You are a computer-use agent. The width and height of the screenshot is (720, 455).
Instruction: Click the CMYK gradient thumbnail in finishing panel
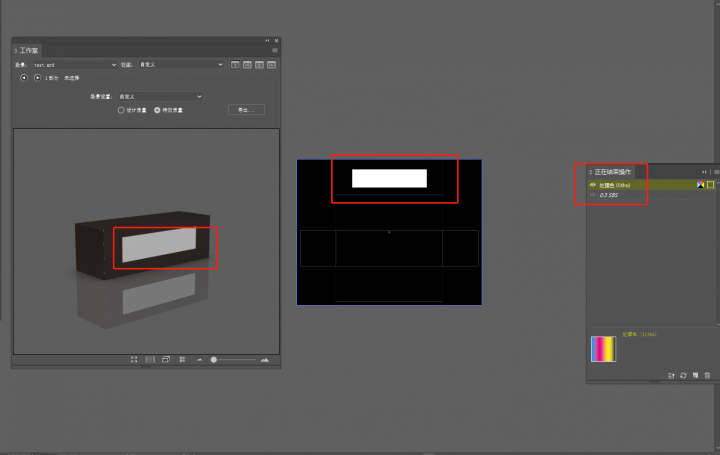click(603, 349)
